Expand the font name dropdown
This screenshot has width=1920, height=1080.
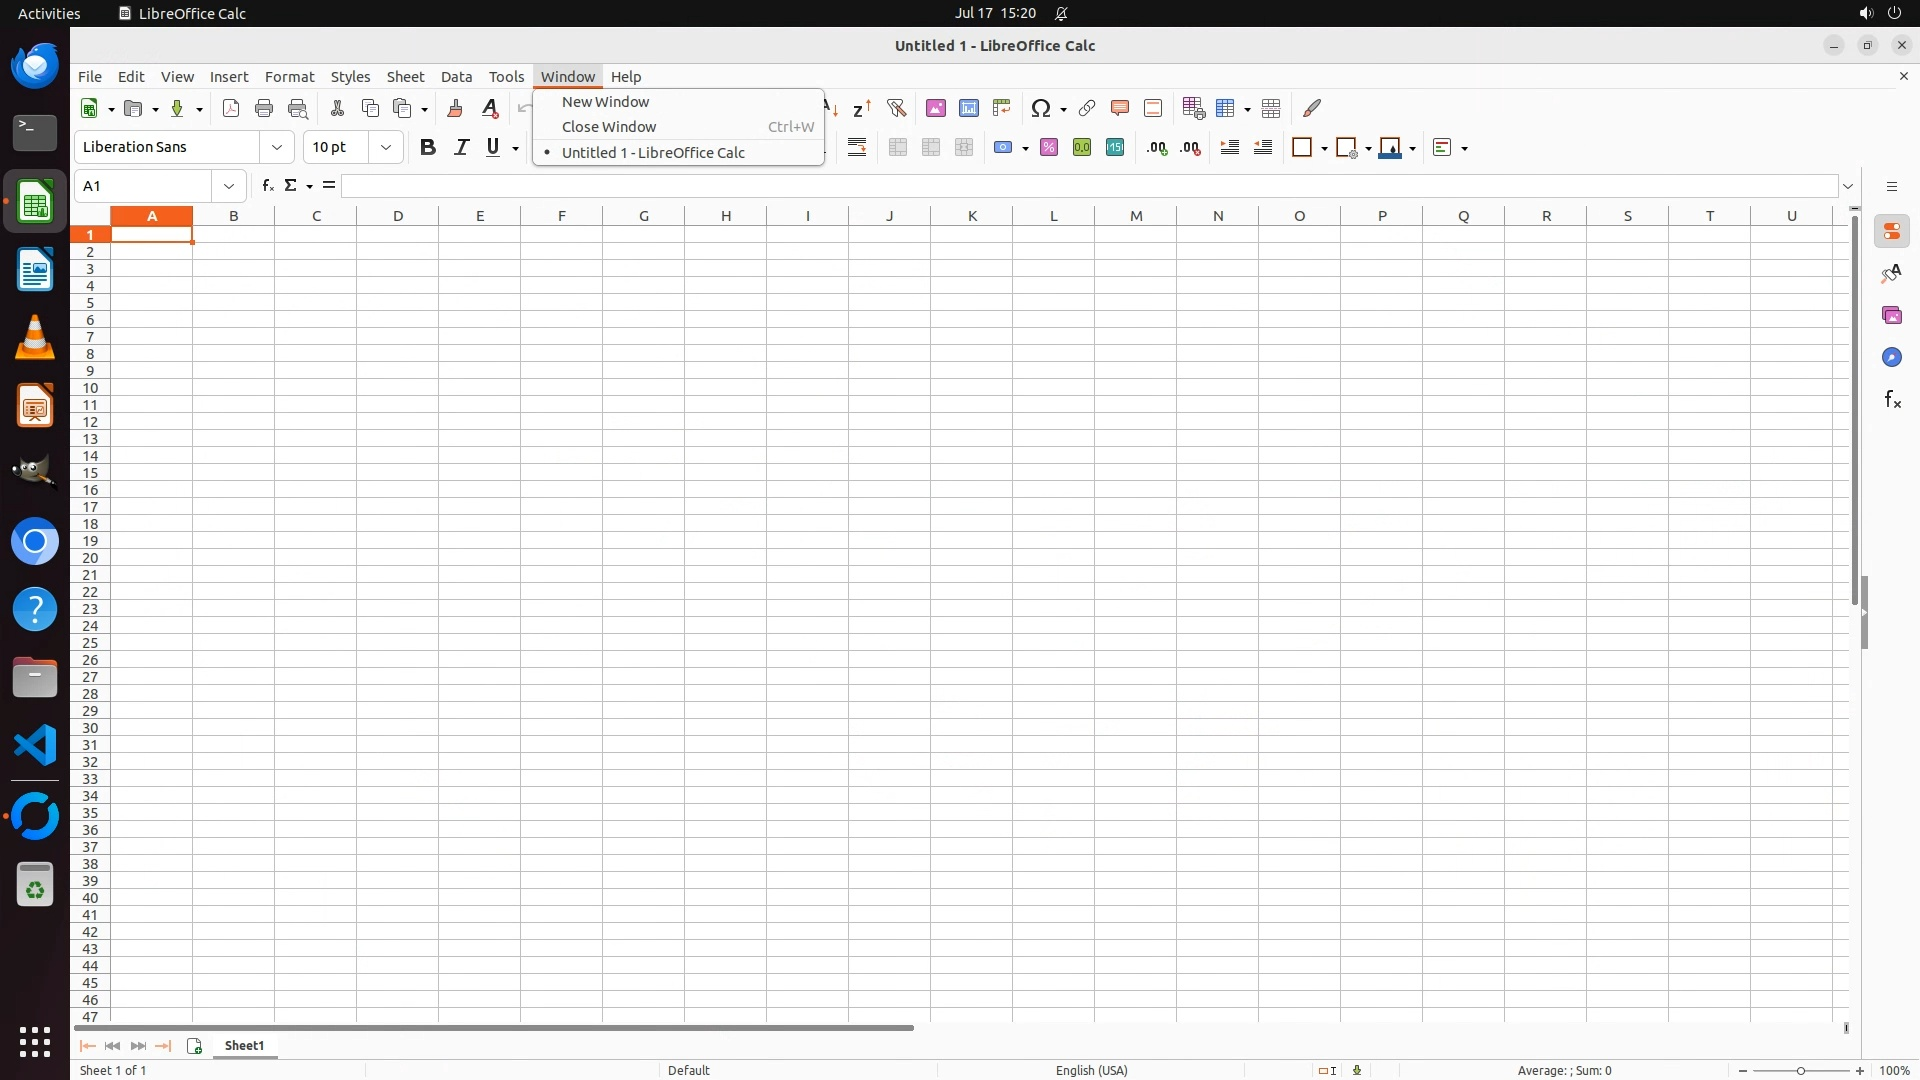277,147
